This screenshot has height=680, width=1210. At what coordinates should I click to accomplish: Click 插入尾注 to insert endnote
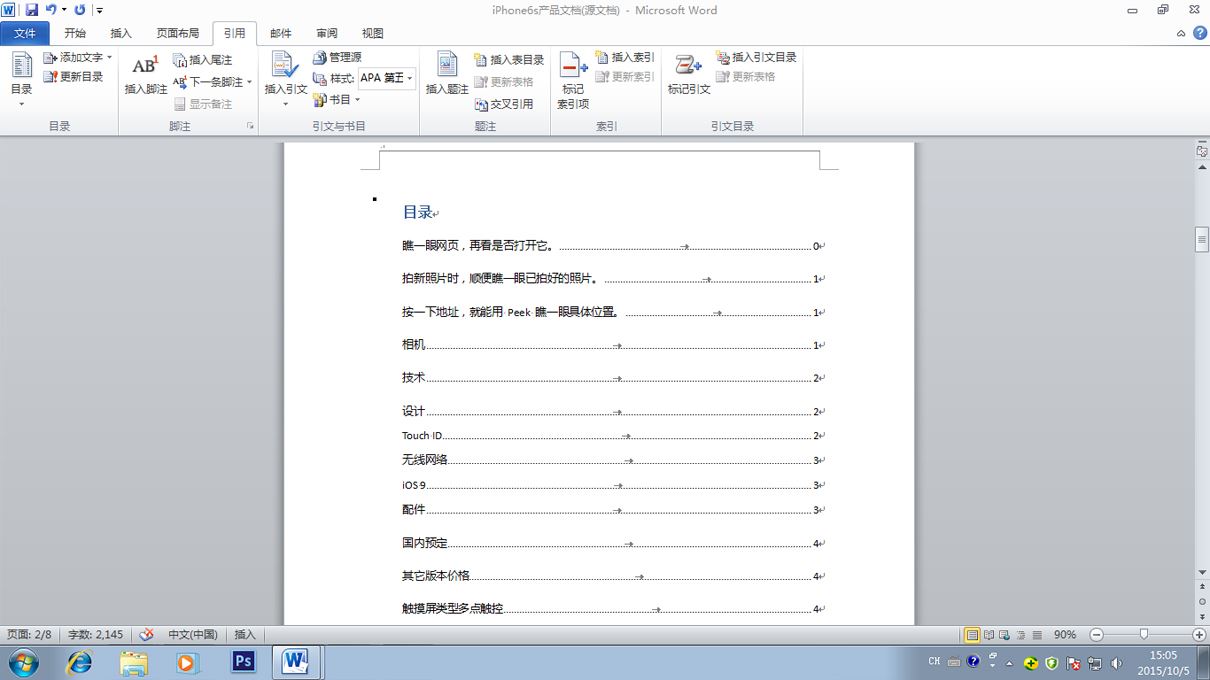point(202,60)
